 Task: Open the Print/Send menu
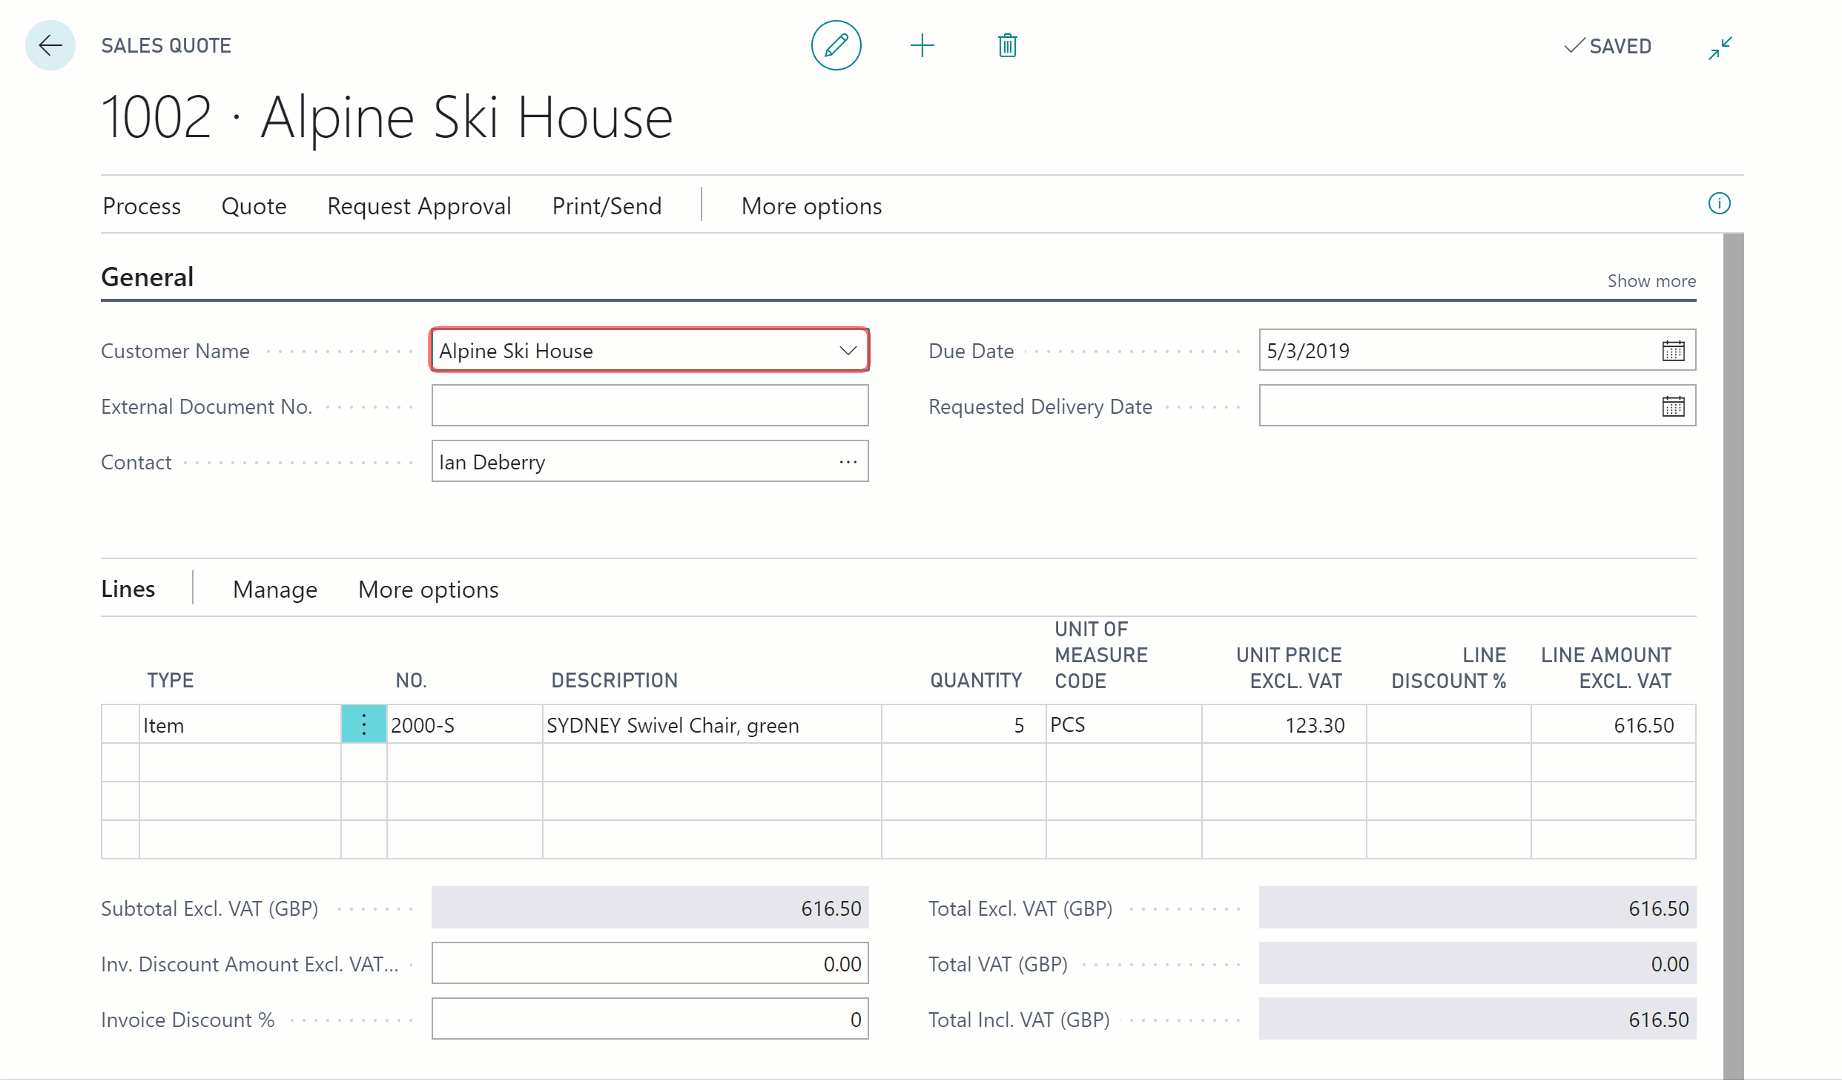[607, 206]
